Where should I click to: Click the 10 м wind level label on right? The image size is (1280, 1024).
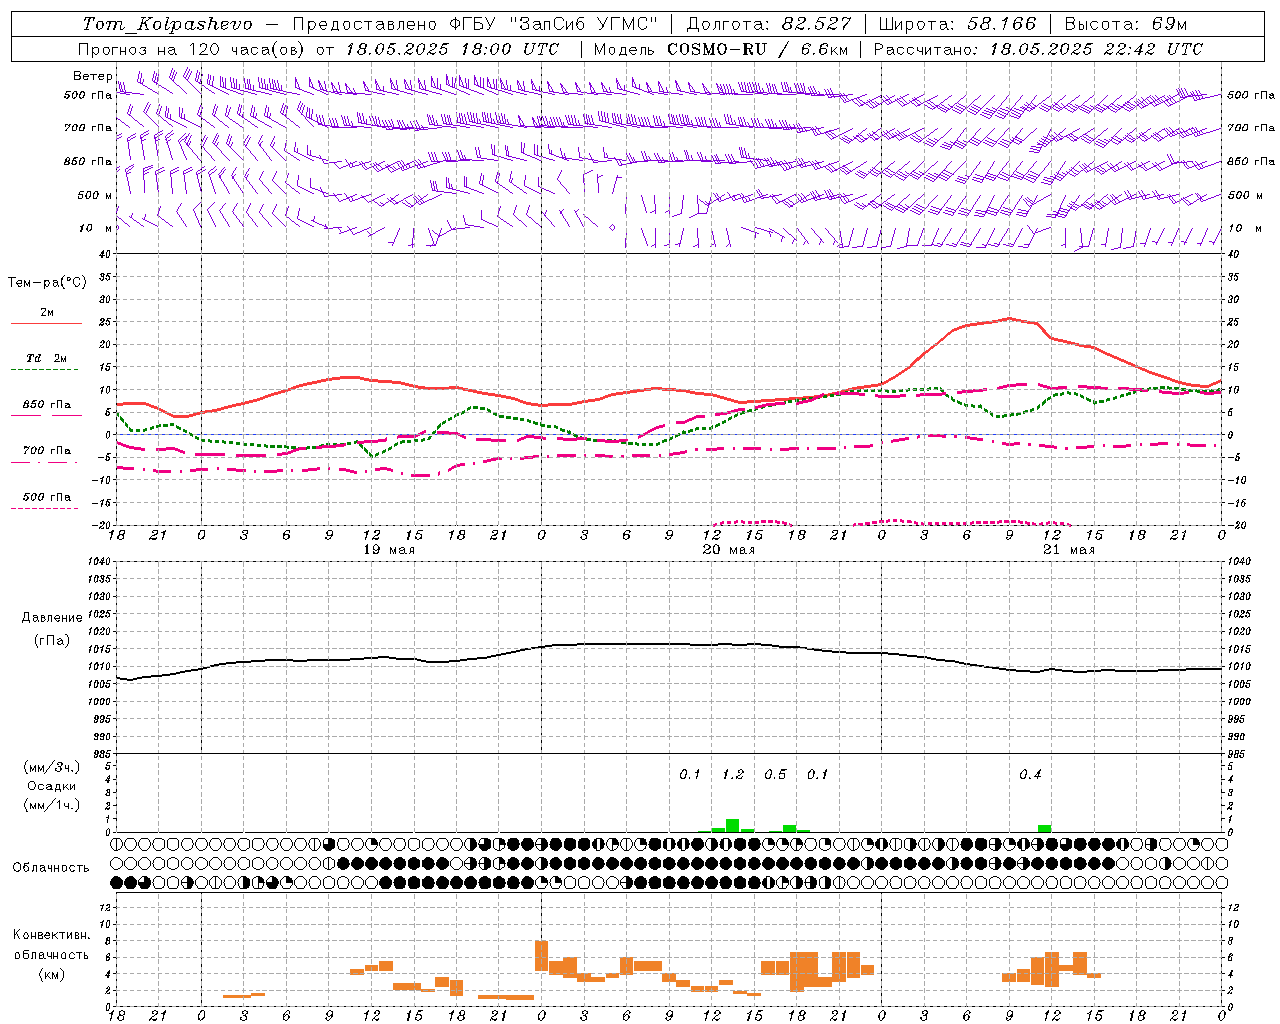1244,229
